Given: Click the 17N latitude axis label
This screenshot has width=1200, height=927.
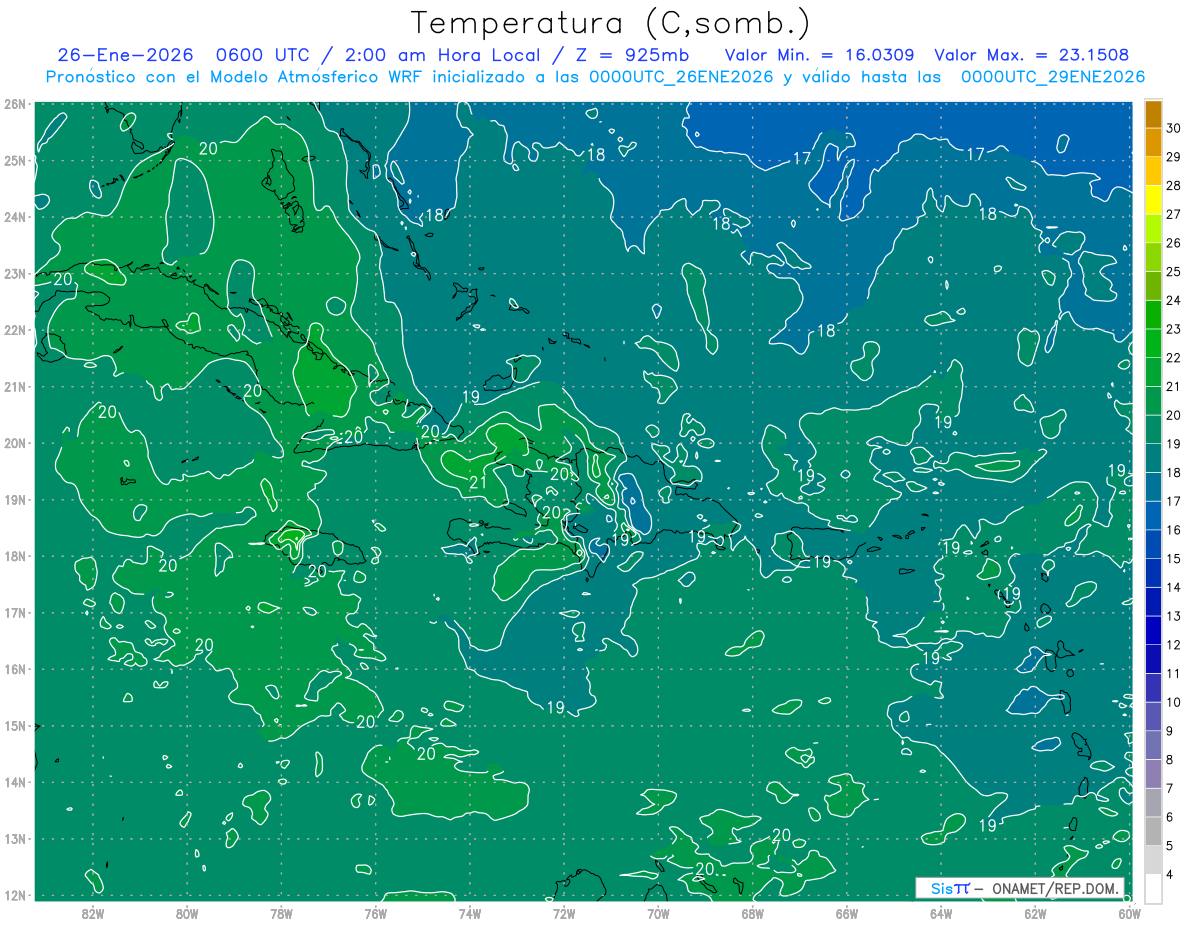Looking at the screenshot, I should coord(15,613).
